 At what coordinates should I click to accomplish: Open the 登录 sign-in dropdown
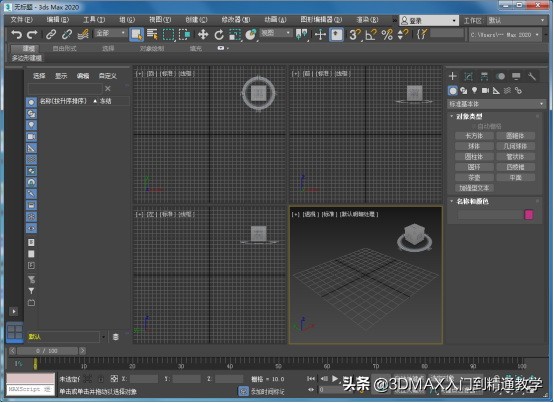429,20
